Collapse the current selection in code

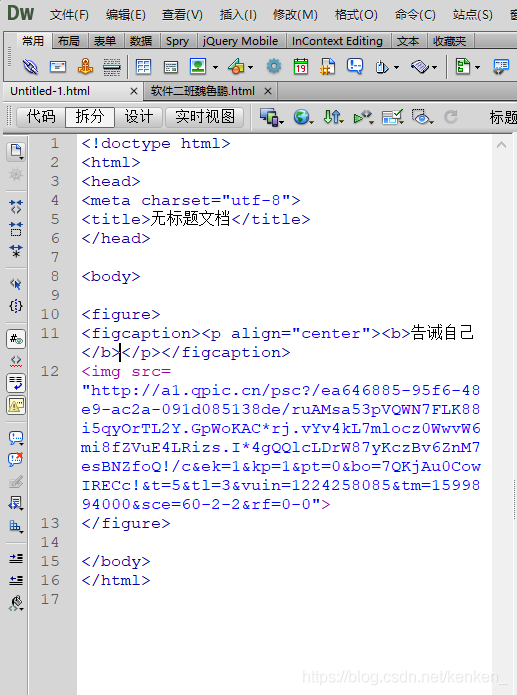point(16,229)
